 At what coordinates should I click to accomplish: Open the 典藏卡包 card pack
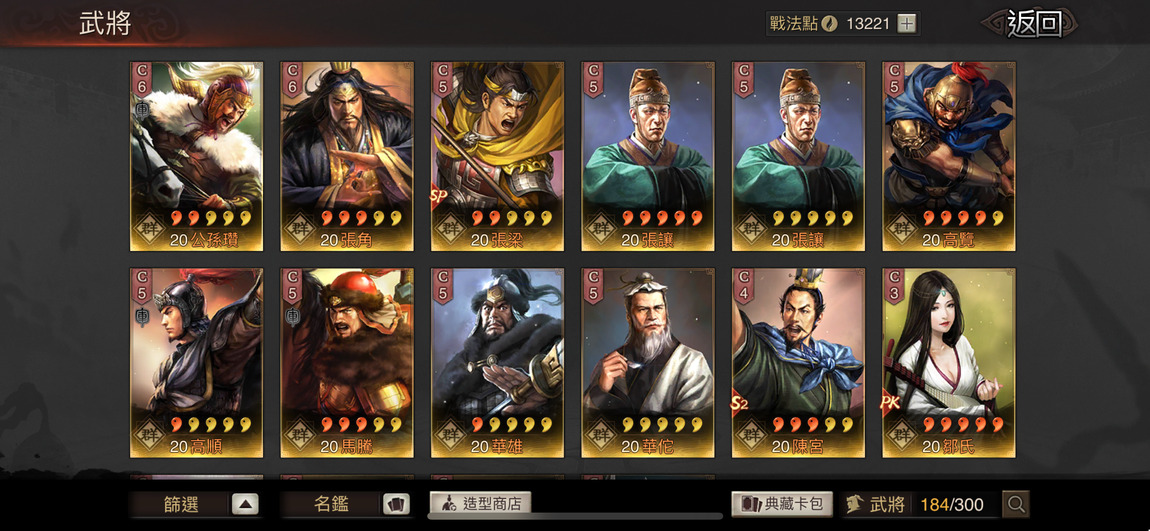(x=782, y=503)
